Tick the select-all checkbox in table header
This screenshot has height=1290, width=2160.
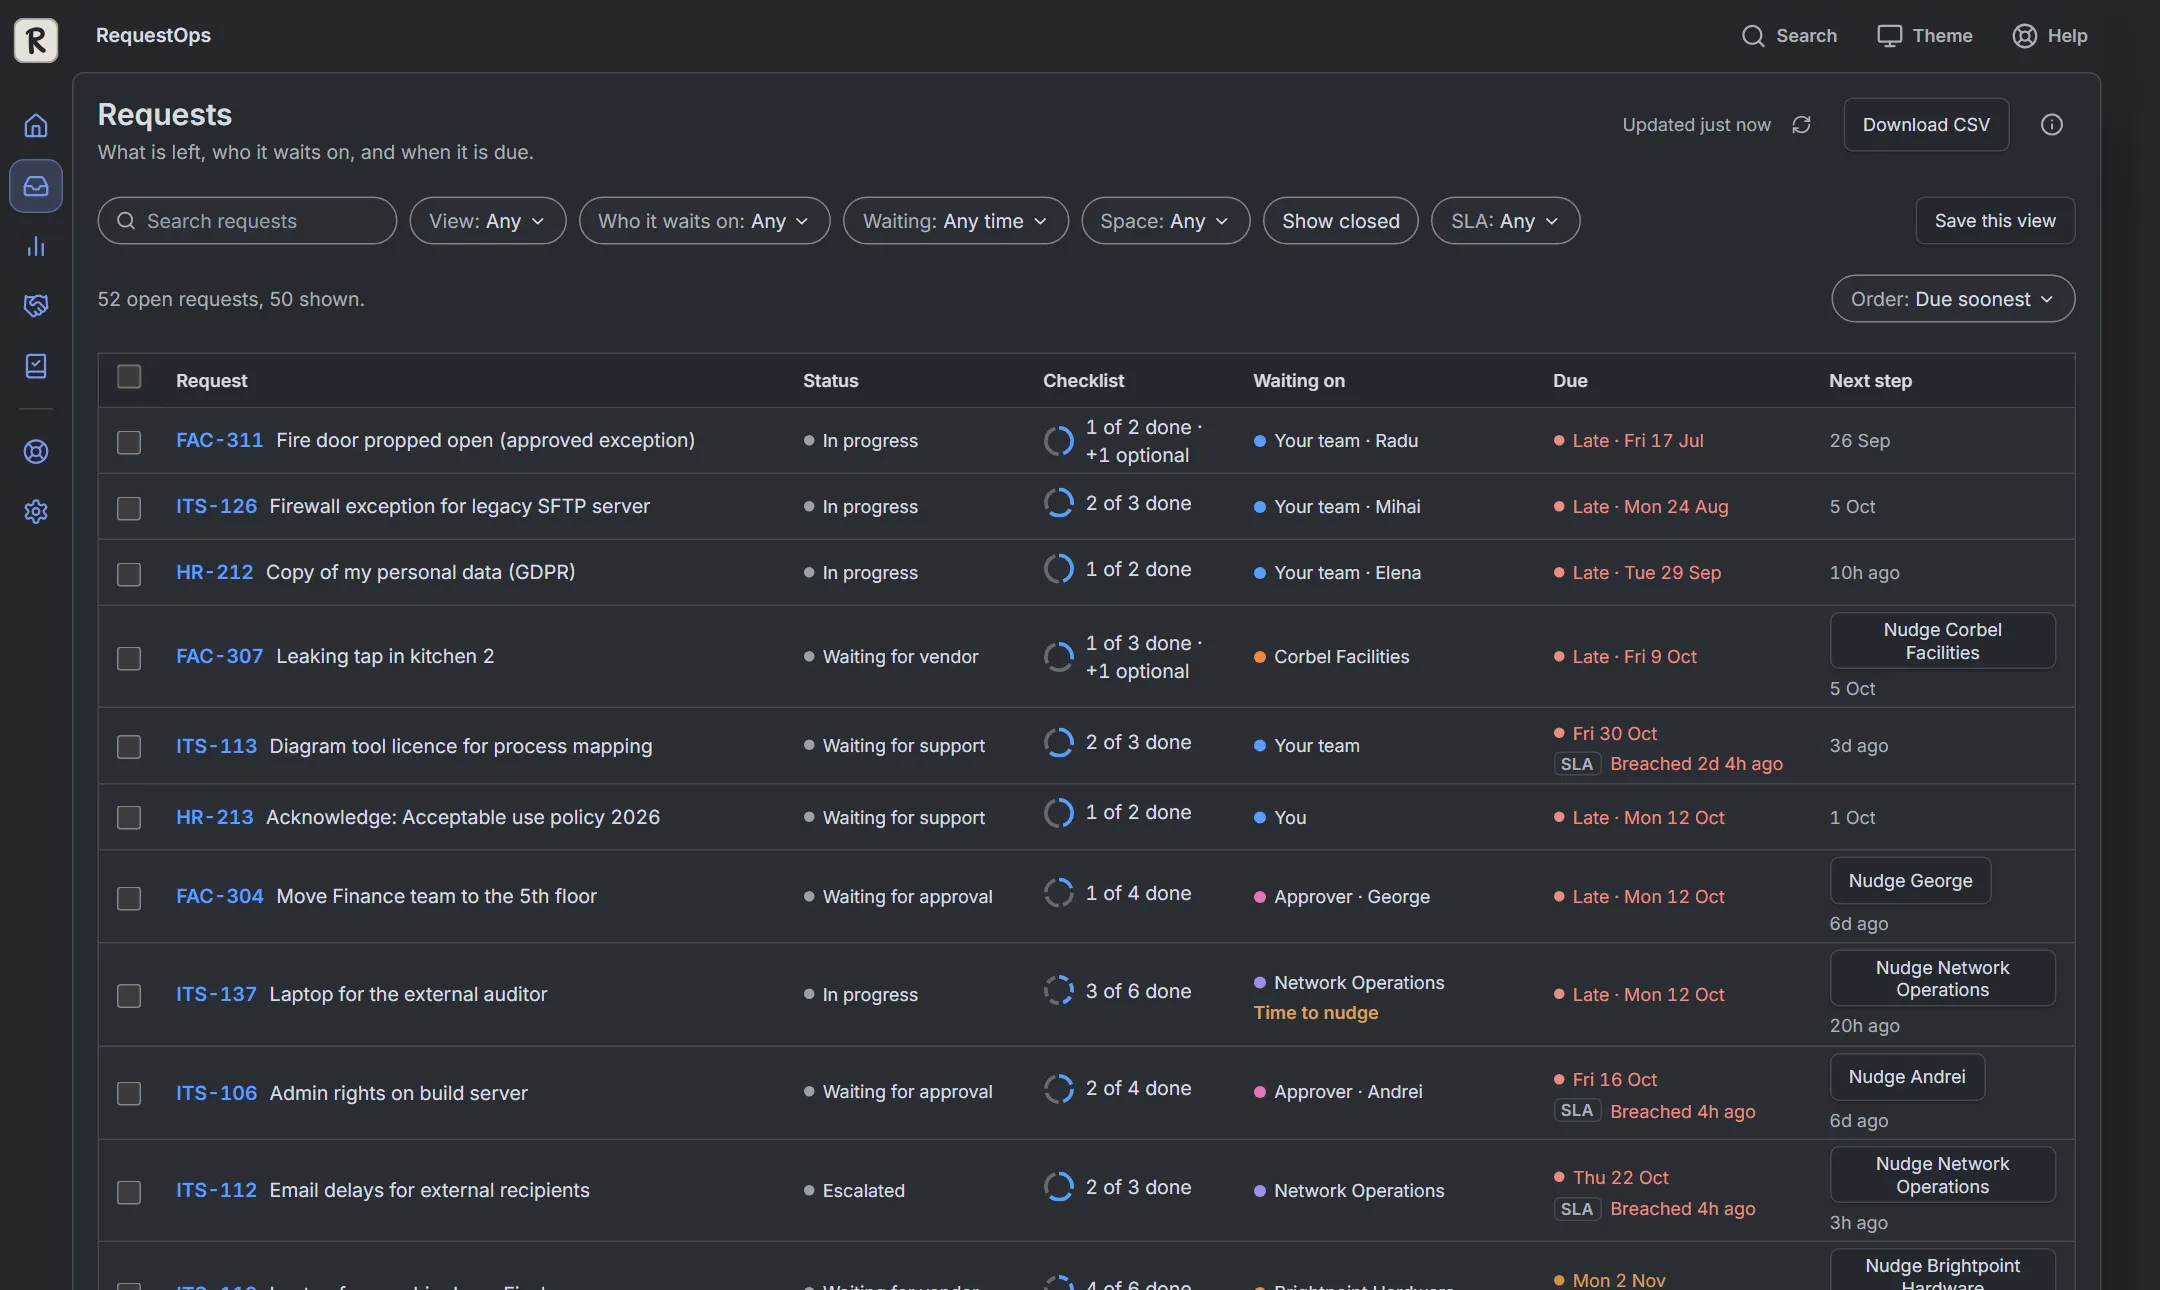(x=129, y=377)
